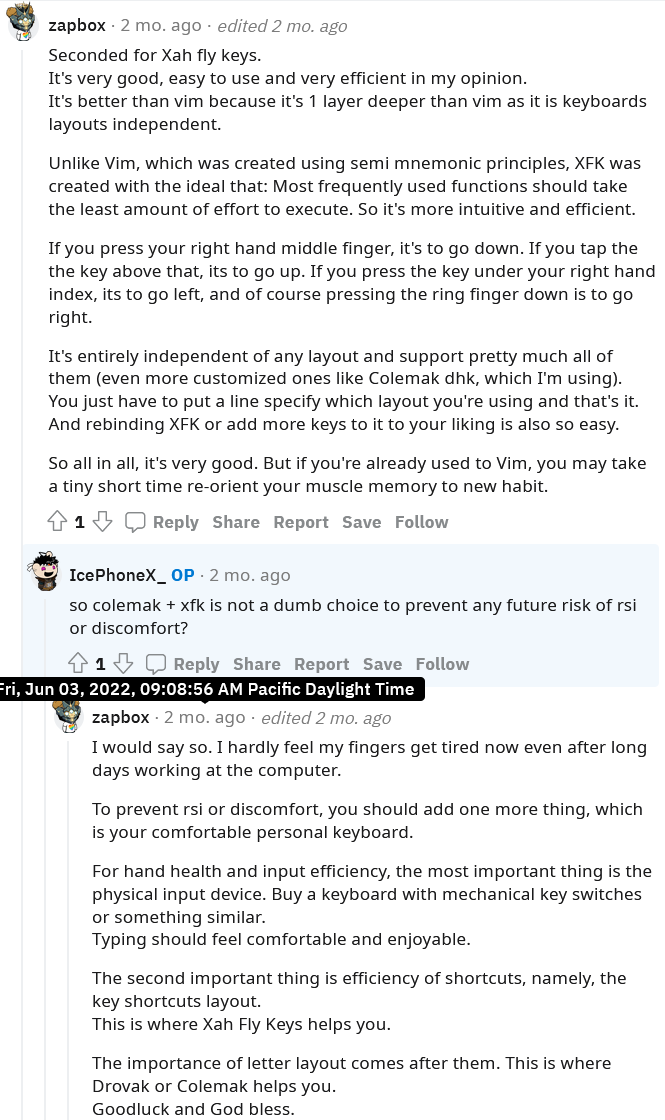Share IcePhoneX_'s comment

point(257,664)
